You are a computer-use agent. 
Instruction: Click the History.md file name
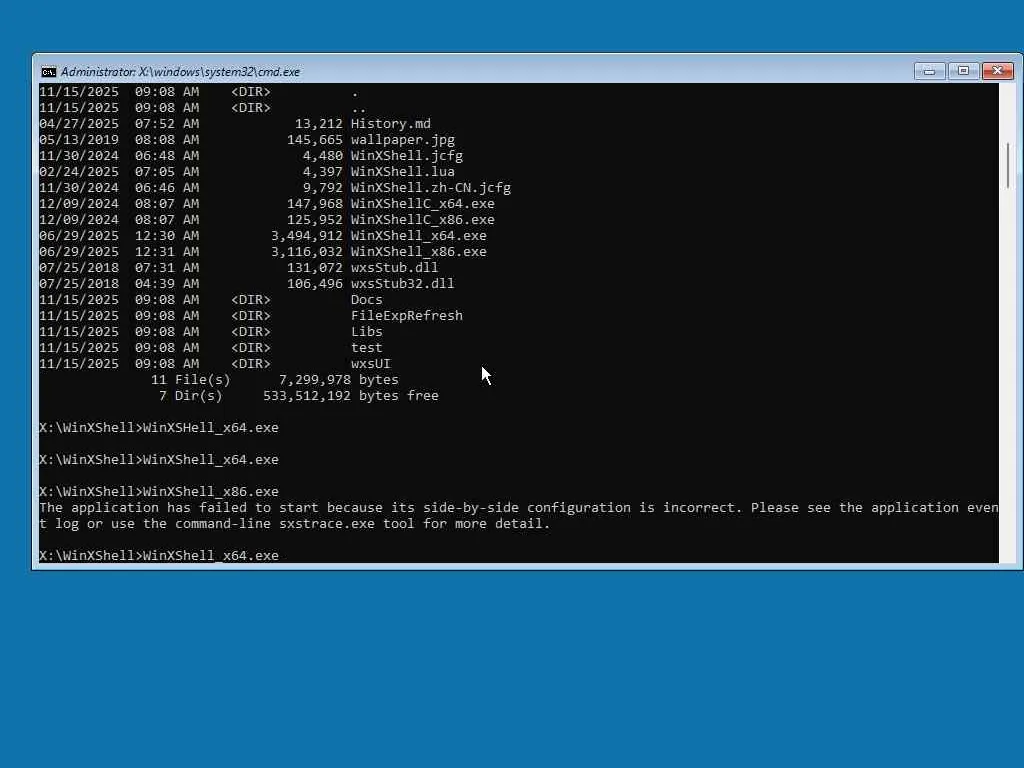[391, 123]
